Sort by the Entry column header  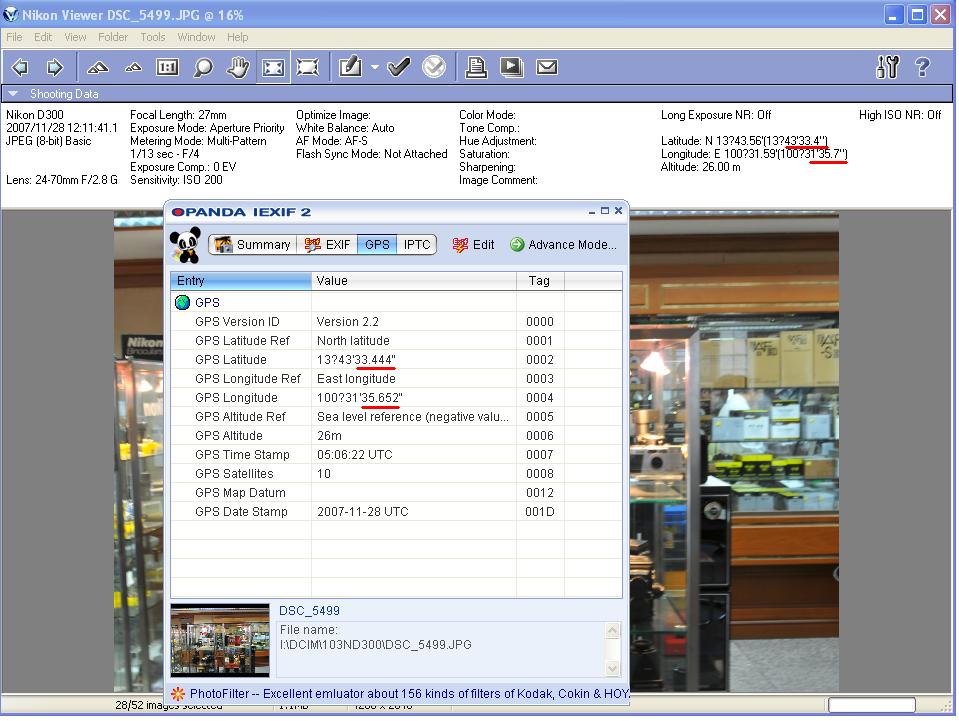point(241,281)
